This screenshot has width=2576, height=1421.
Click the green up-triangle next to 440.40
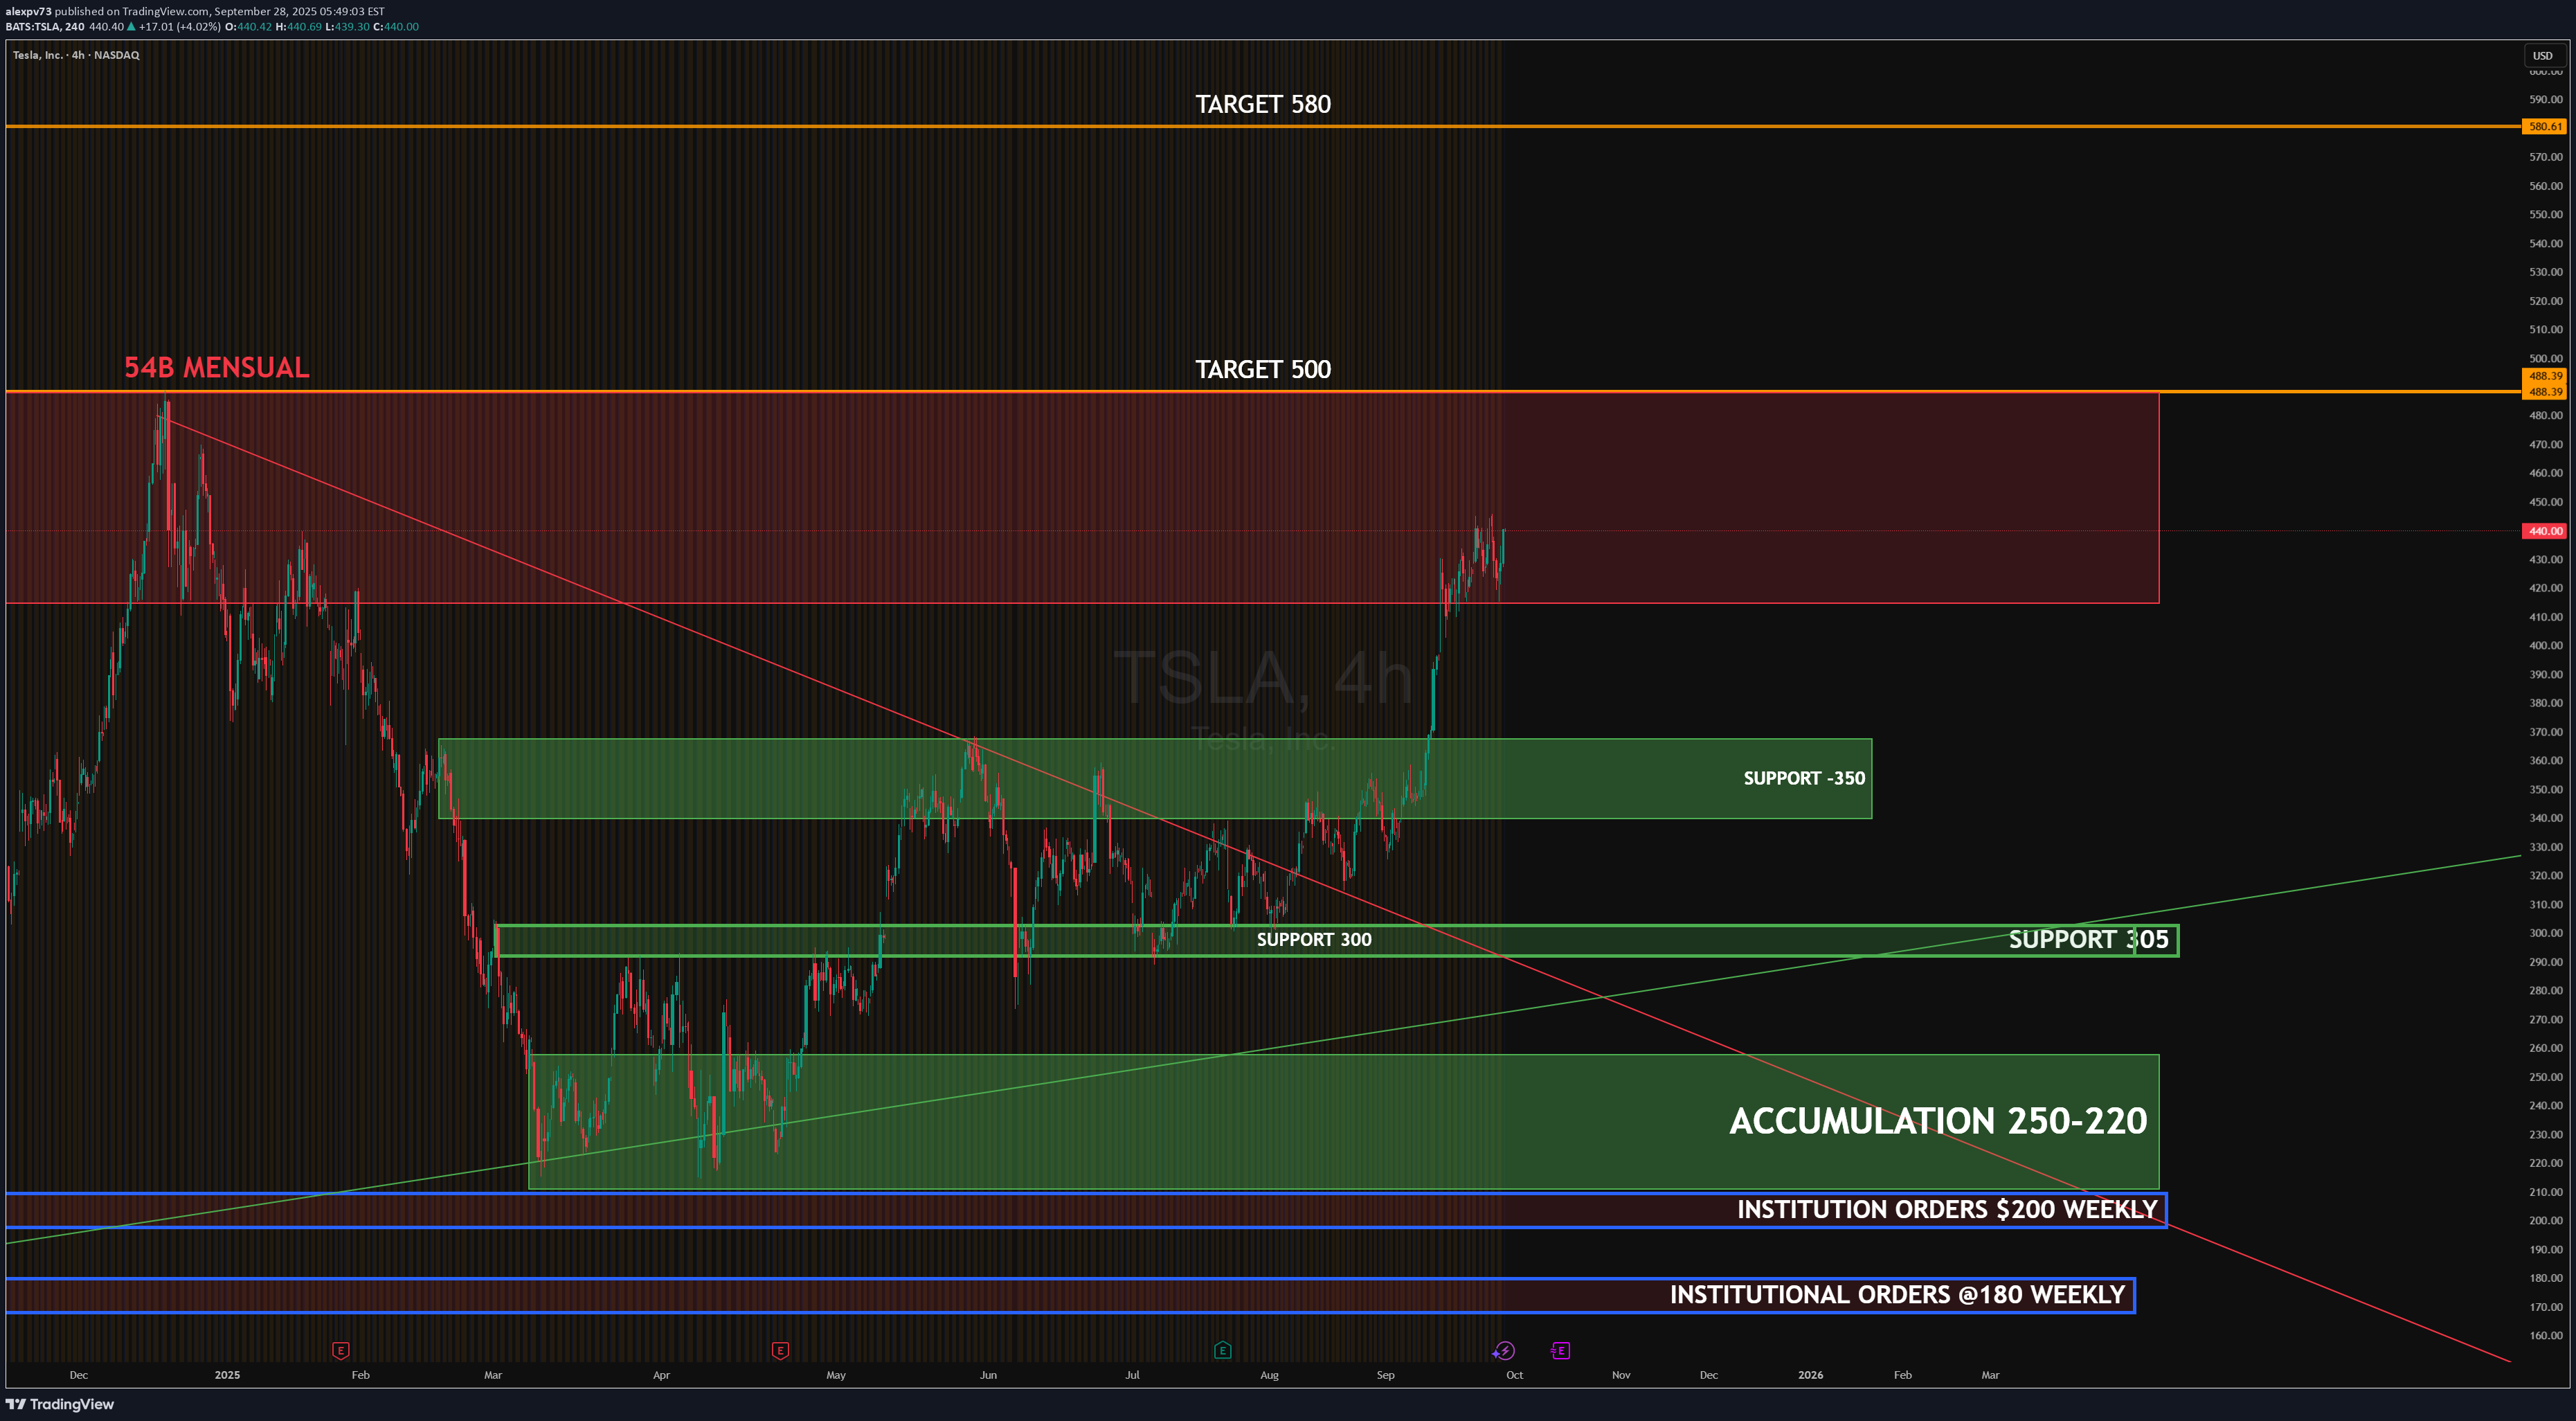pyautogui.click(x=131, y=27)
